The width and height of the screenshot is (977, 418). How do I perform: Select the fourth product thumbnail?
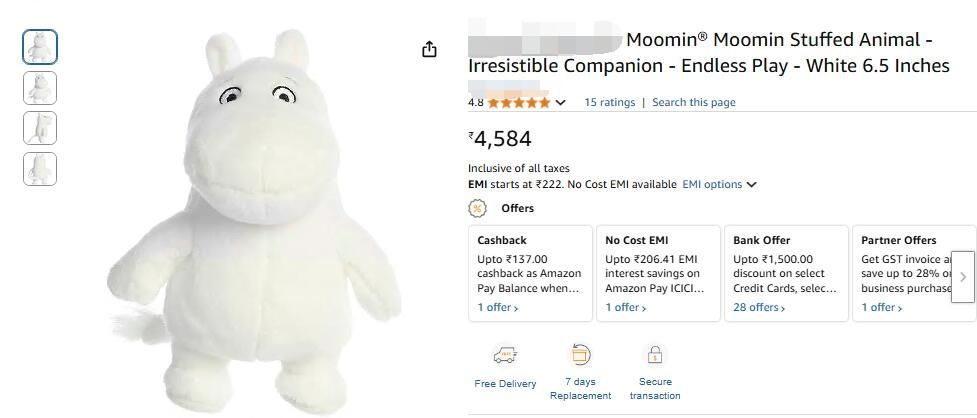(40, 169)
